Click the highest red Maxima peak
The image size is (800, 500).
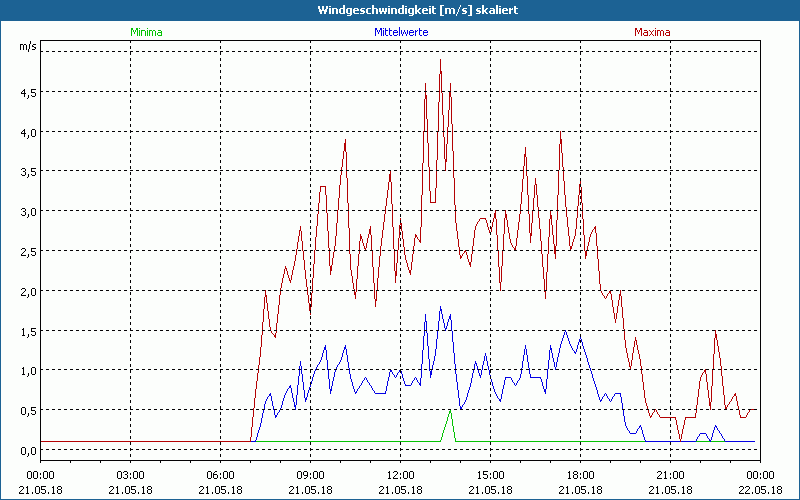440,60
